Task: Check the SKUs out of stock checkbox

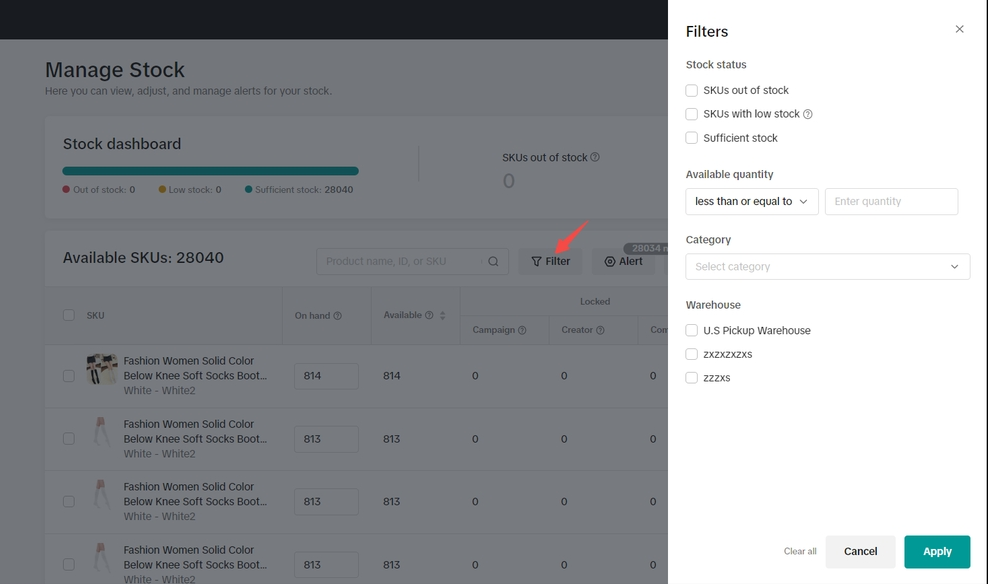Action: pyautogui.click(x=692, y=91)
